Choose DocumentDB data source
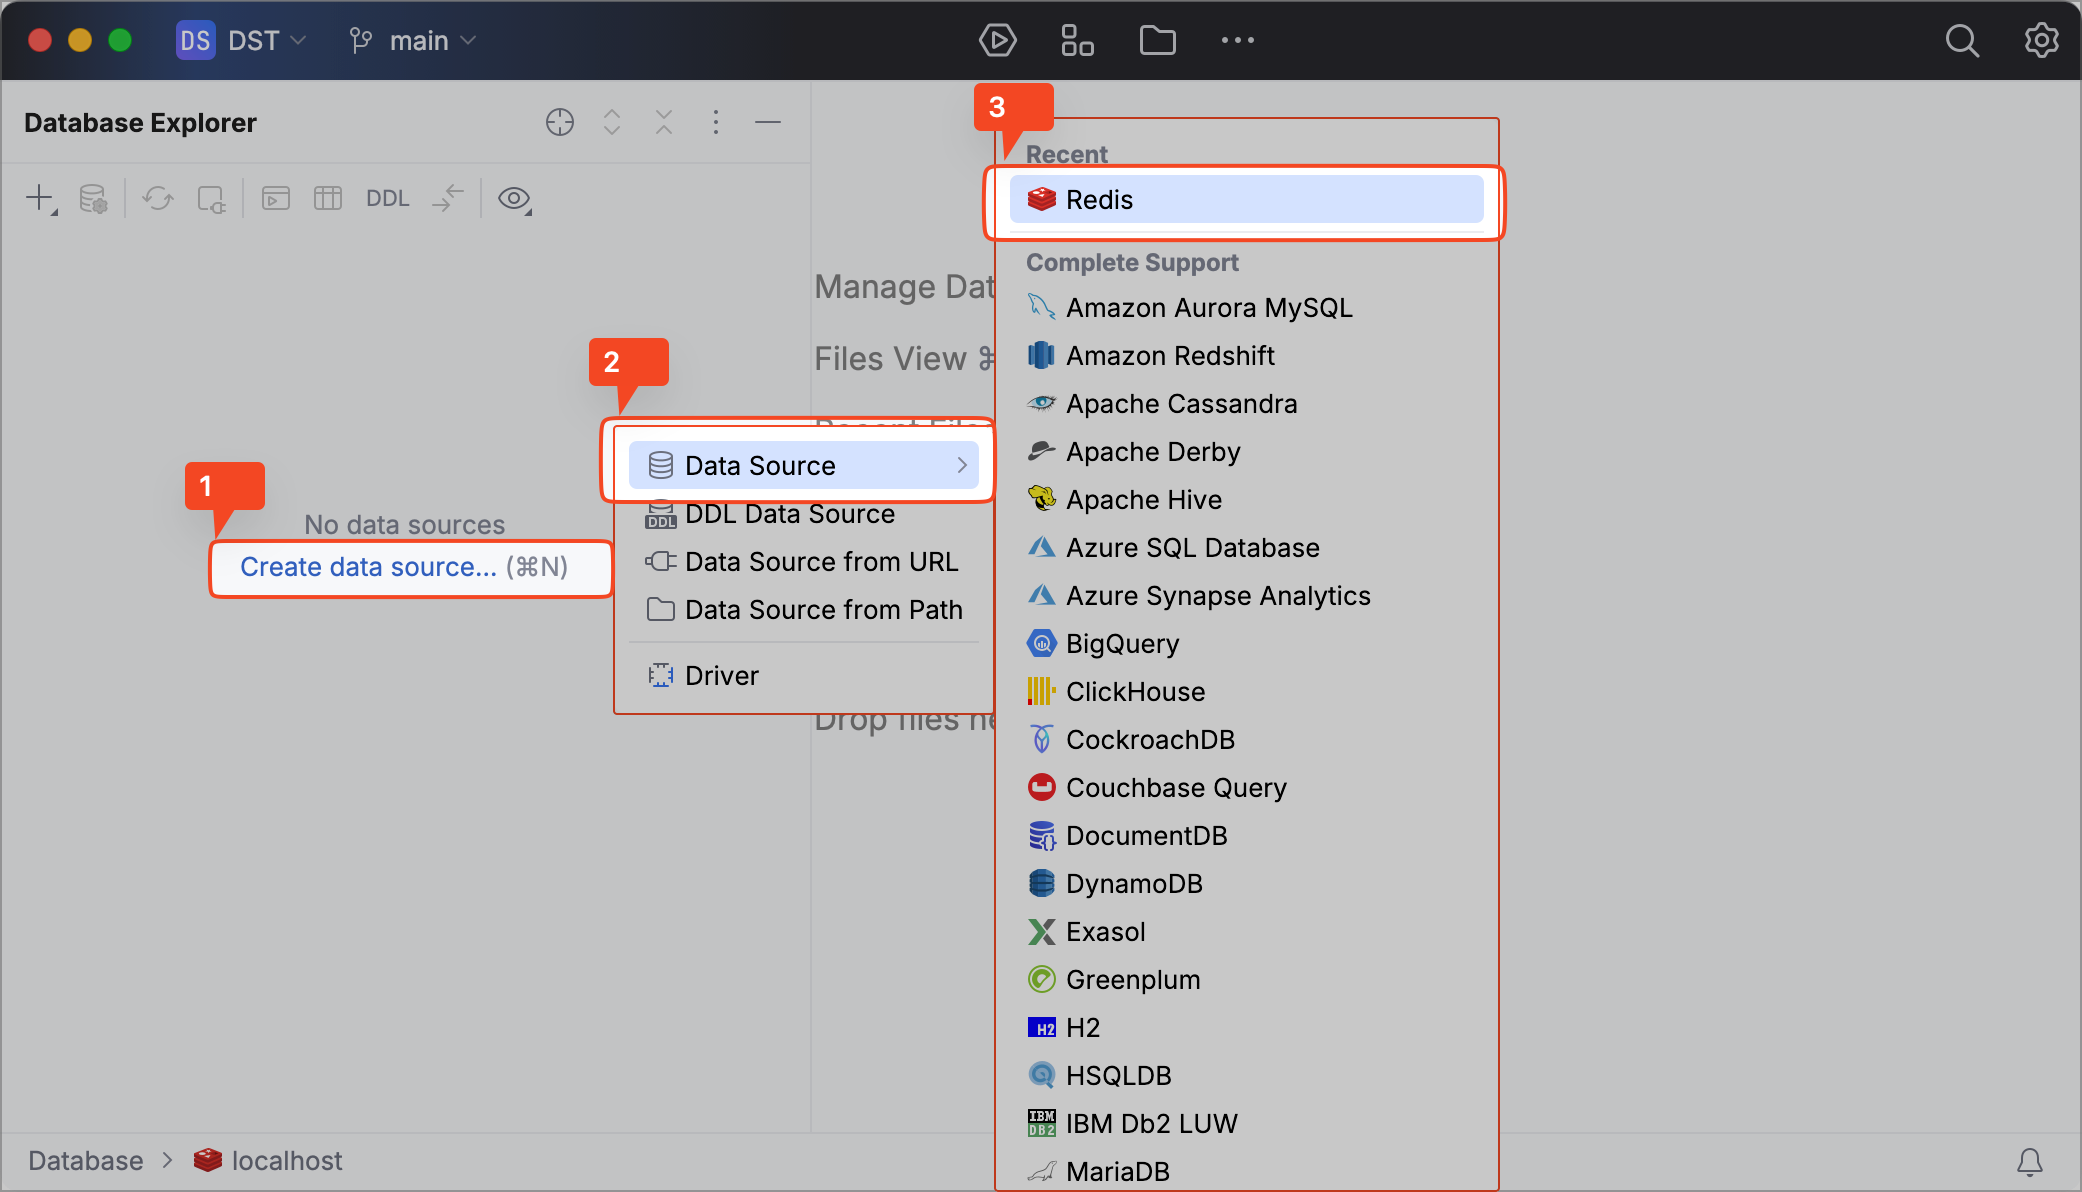The height and width of the screenshot is (1192, 2082). pos(1246,836)
